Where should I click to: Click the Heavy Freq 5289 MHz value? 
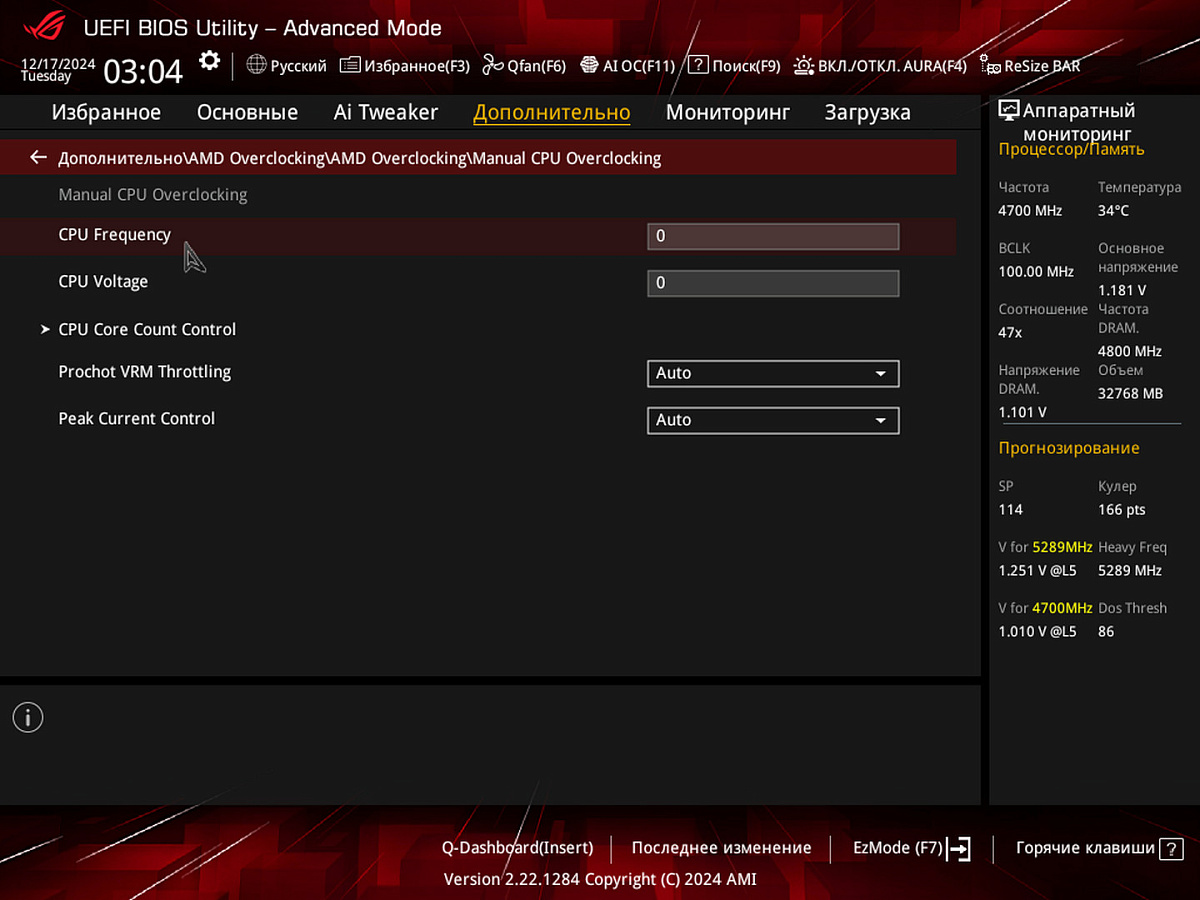1130,571
